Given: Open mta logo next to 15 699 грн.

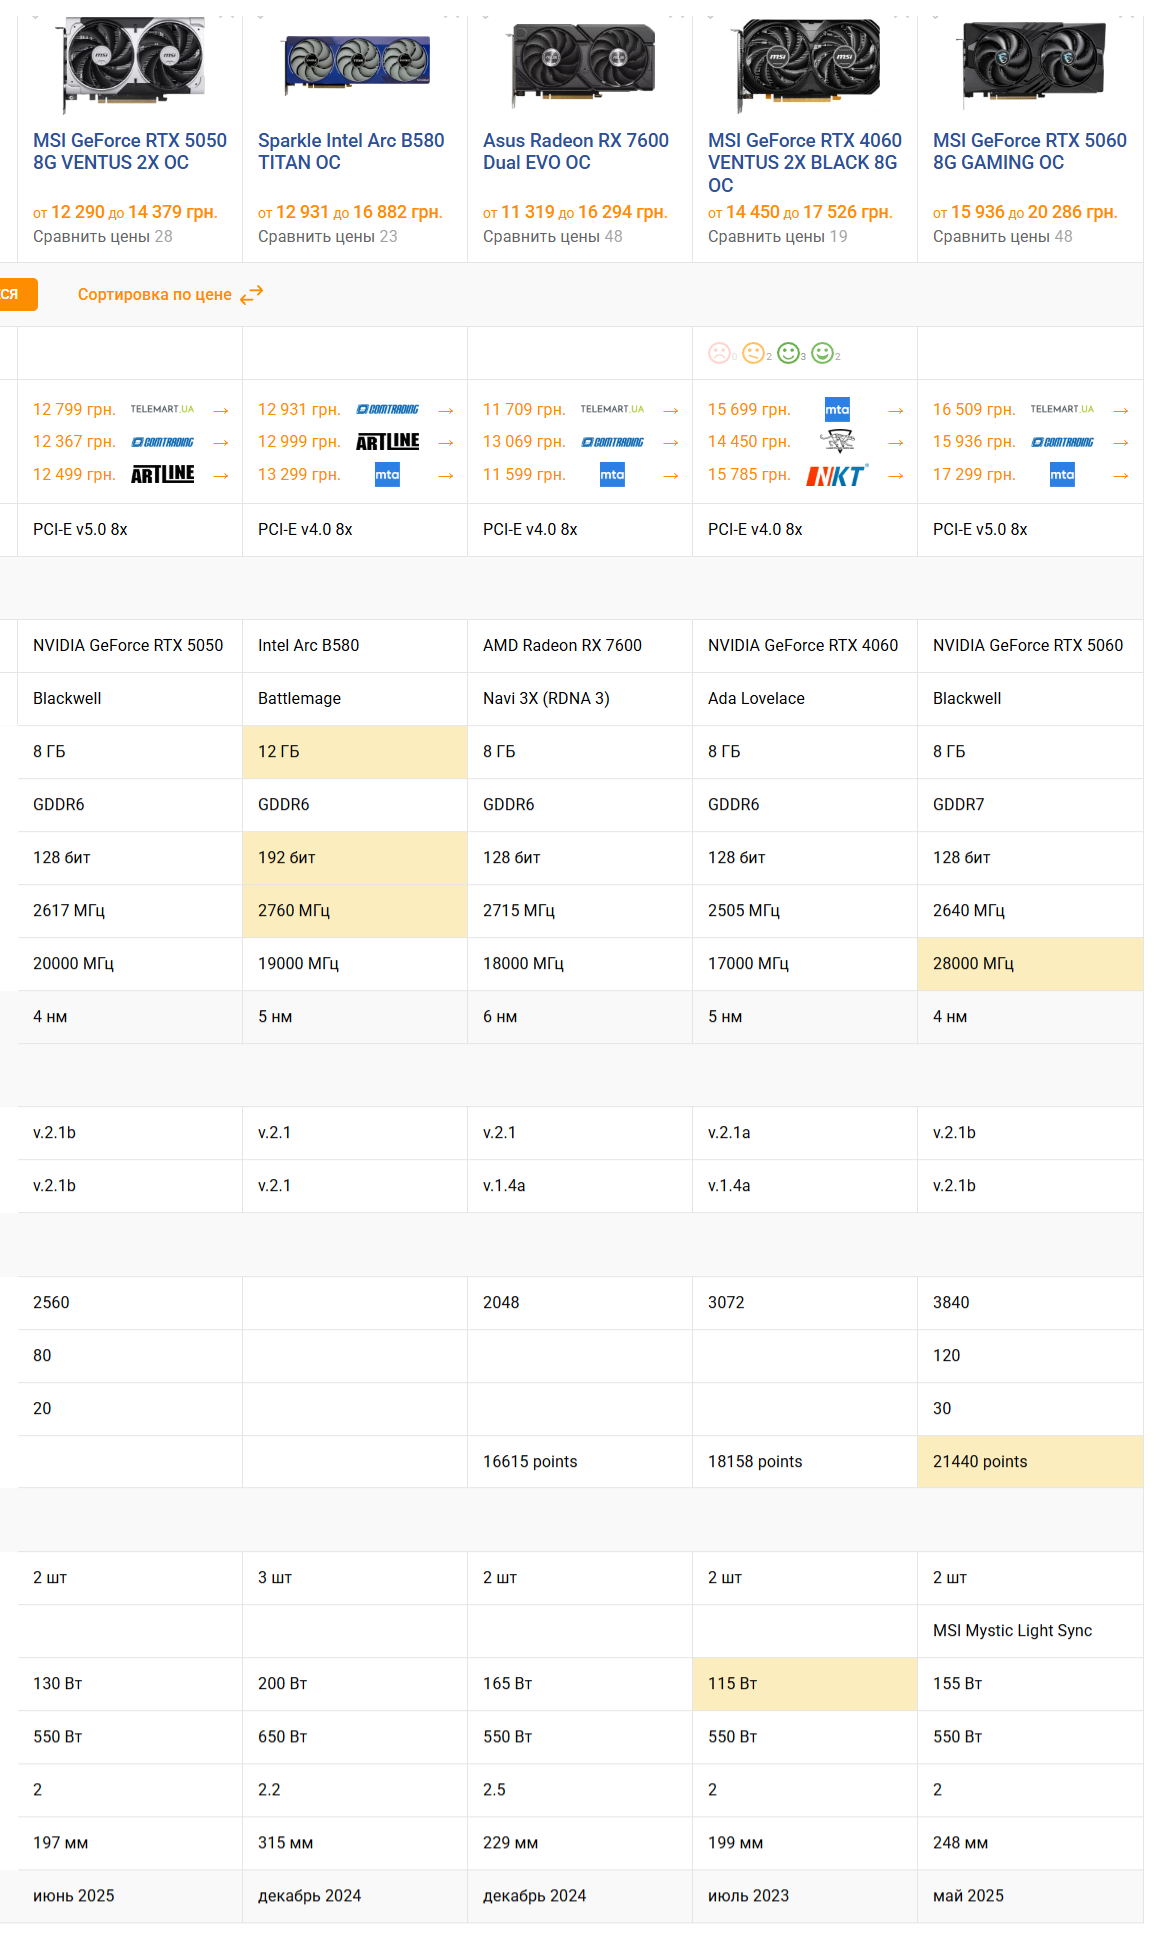Looking at the screenshot, I should pos(837,409).
